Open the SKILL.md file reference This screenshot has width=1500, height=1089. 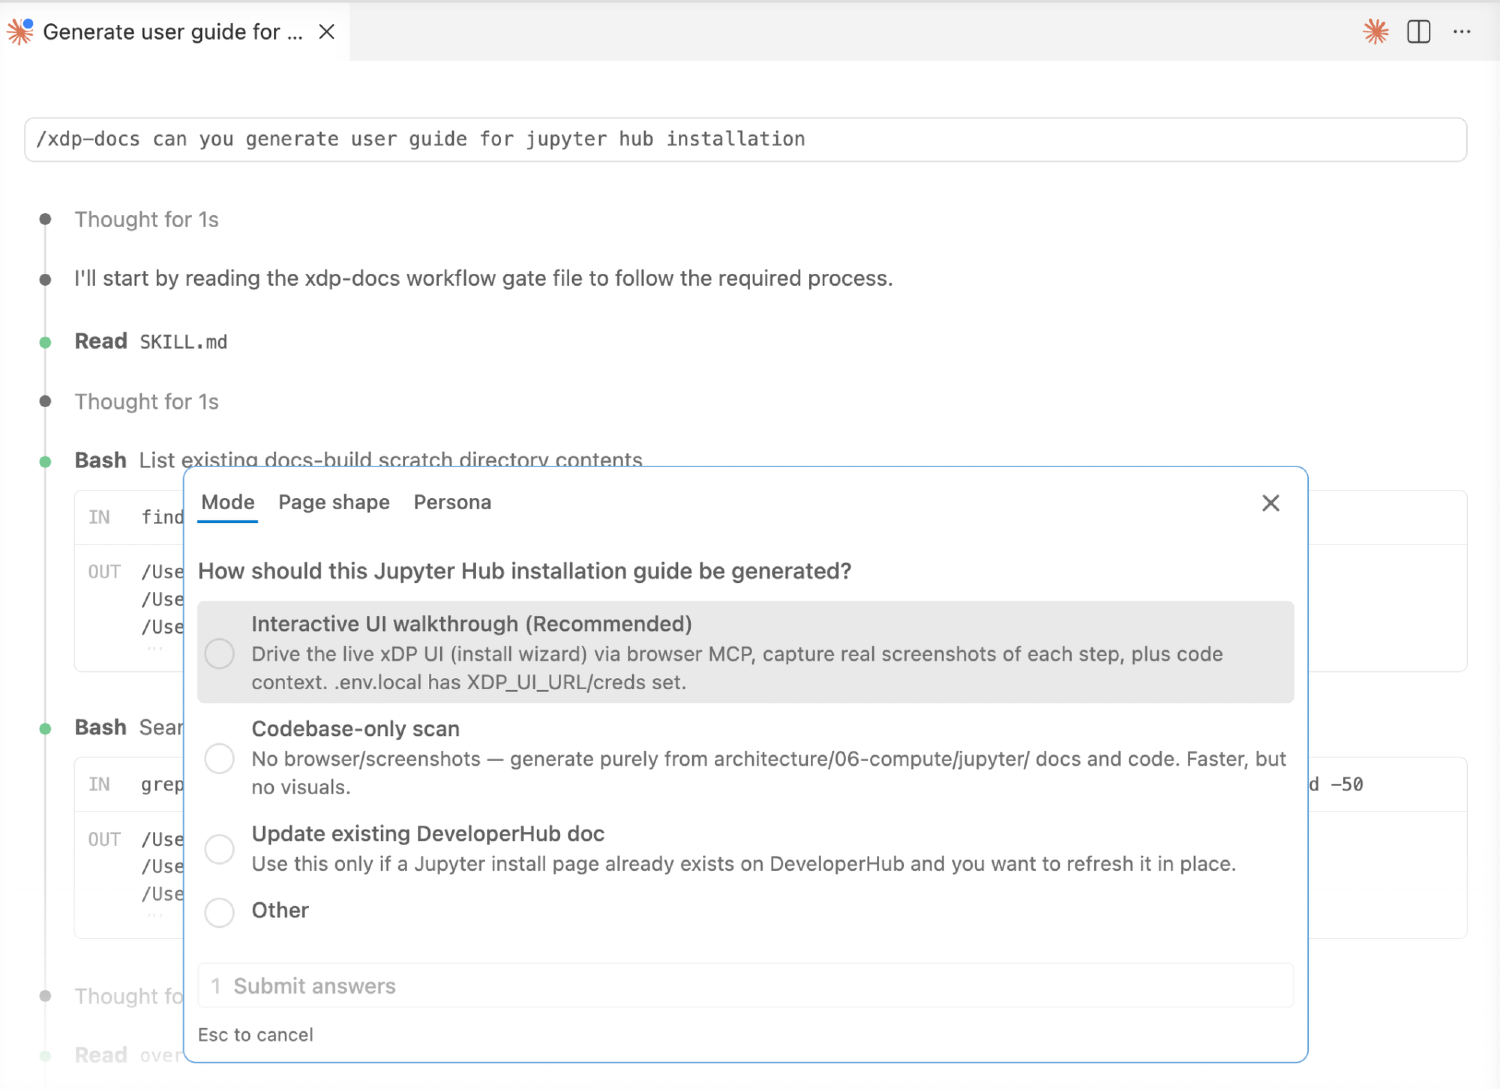coord(184,342)
